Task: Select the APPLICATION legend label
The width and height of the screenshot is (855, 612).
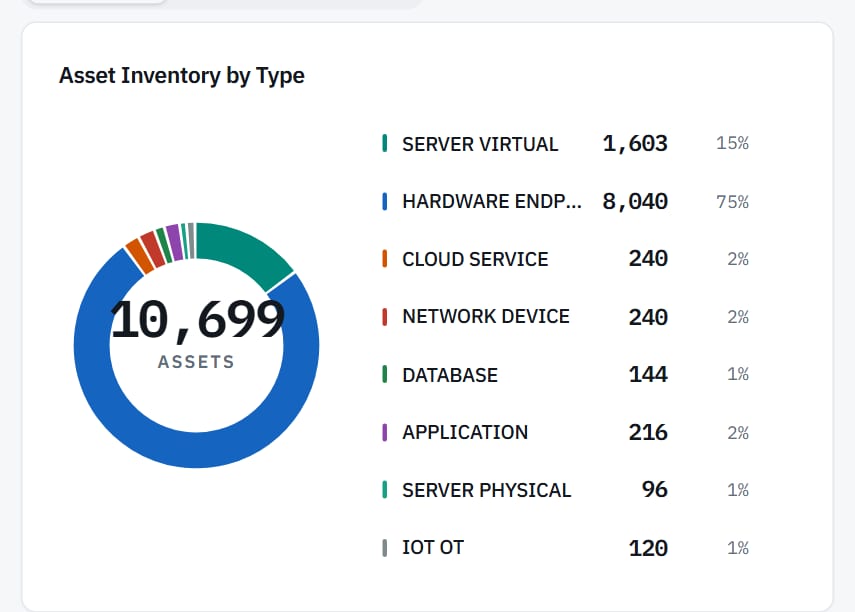Action: click(465, 433)
